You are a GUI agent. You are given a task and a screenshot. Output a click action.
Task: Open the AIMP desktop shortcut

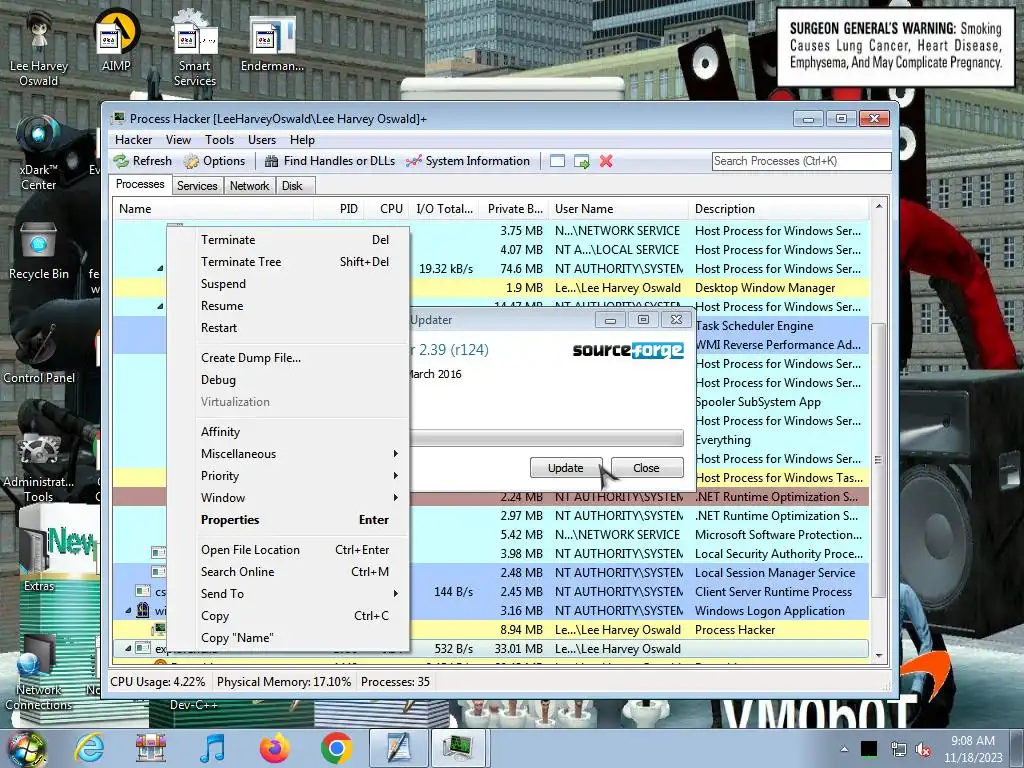click(x=116, y=42)
